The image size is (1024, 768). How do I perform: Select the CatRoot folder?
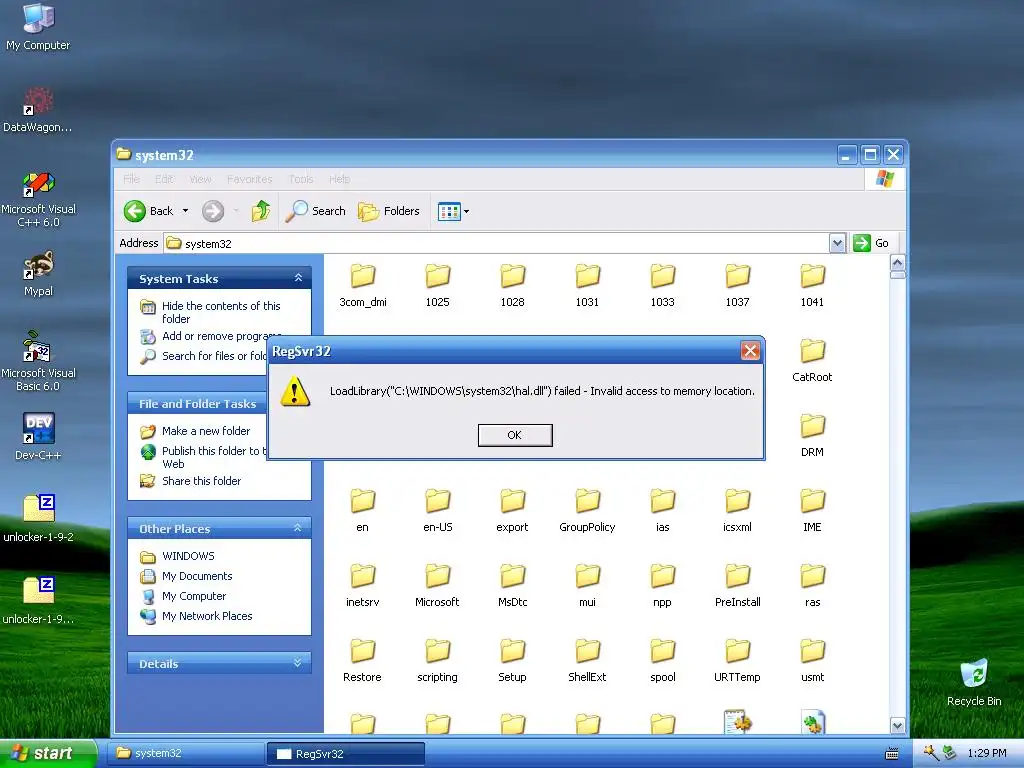812,360
